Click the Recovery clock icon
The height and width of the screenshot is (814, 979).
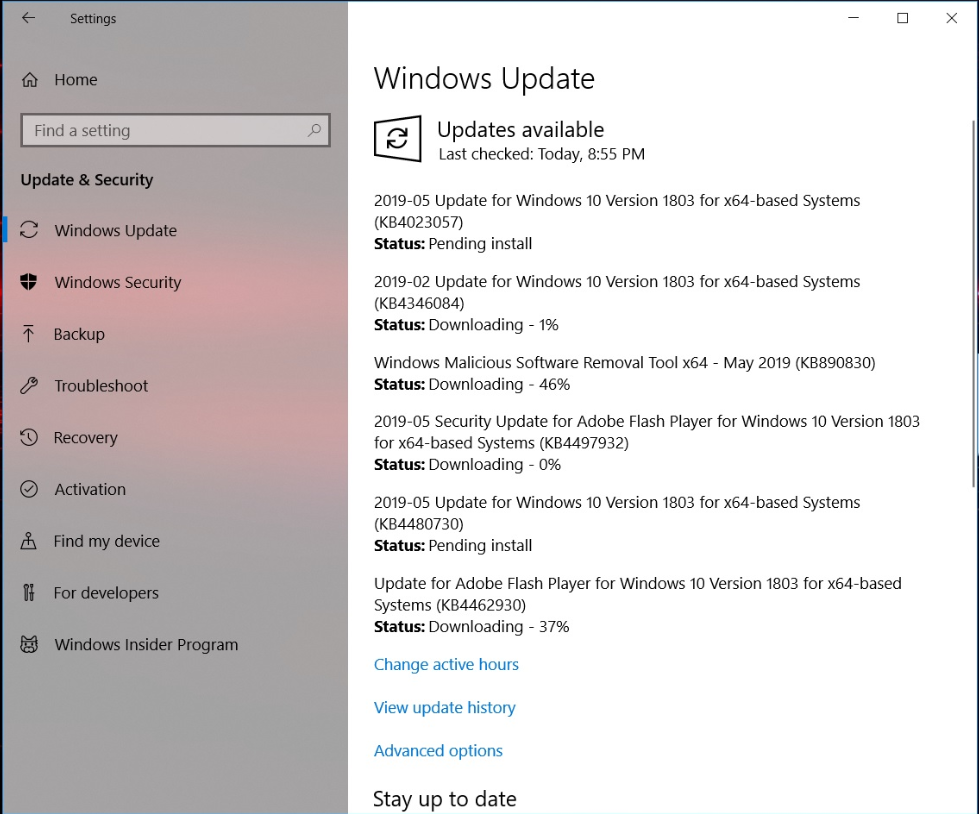tap(29, 438)
